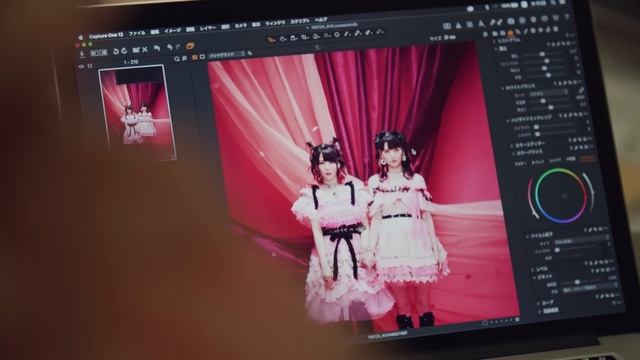This screenshot has width=640, height=360.
Task: Click the contrast slider handle
Action: [546, 61]
